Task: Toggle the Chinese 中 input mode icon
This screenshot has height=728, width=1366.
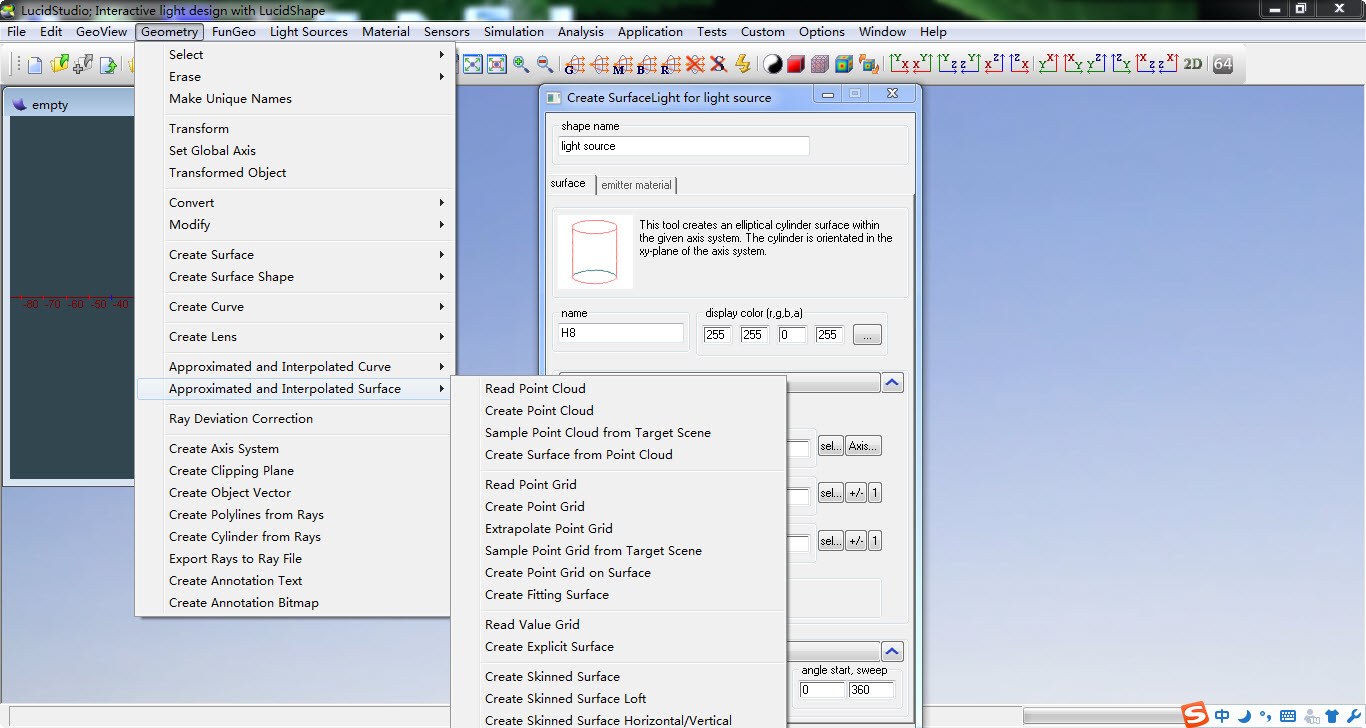Action: pos(1222,716)
